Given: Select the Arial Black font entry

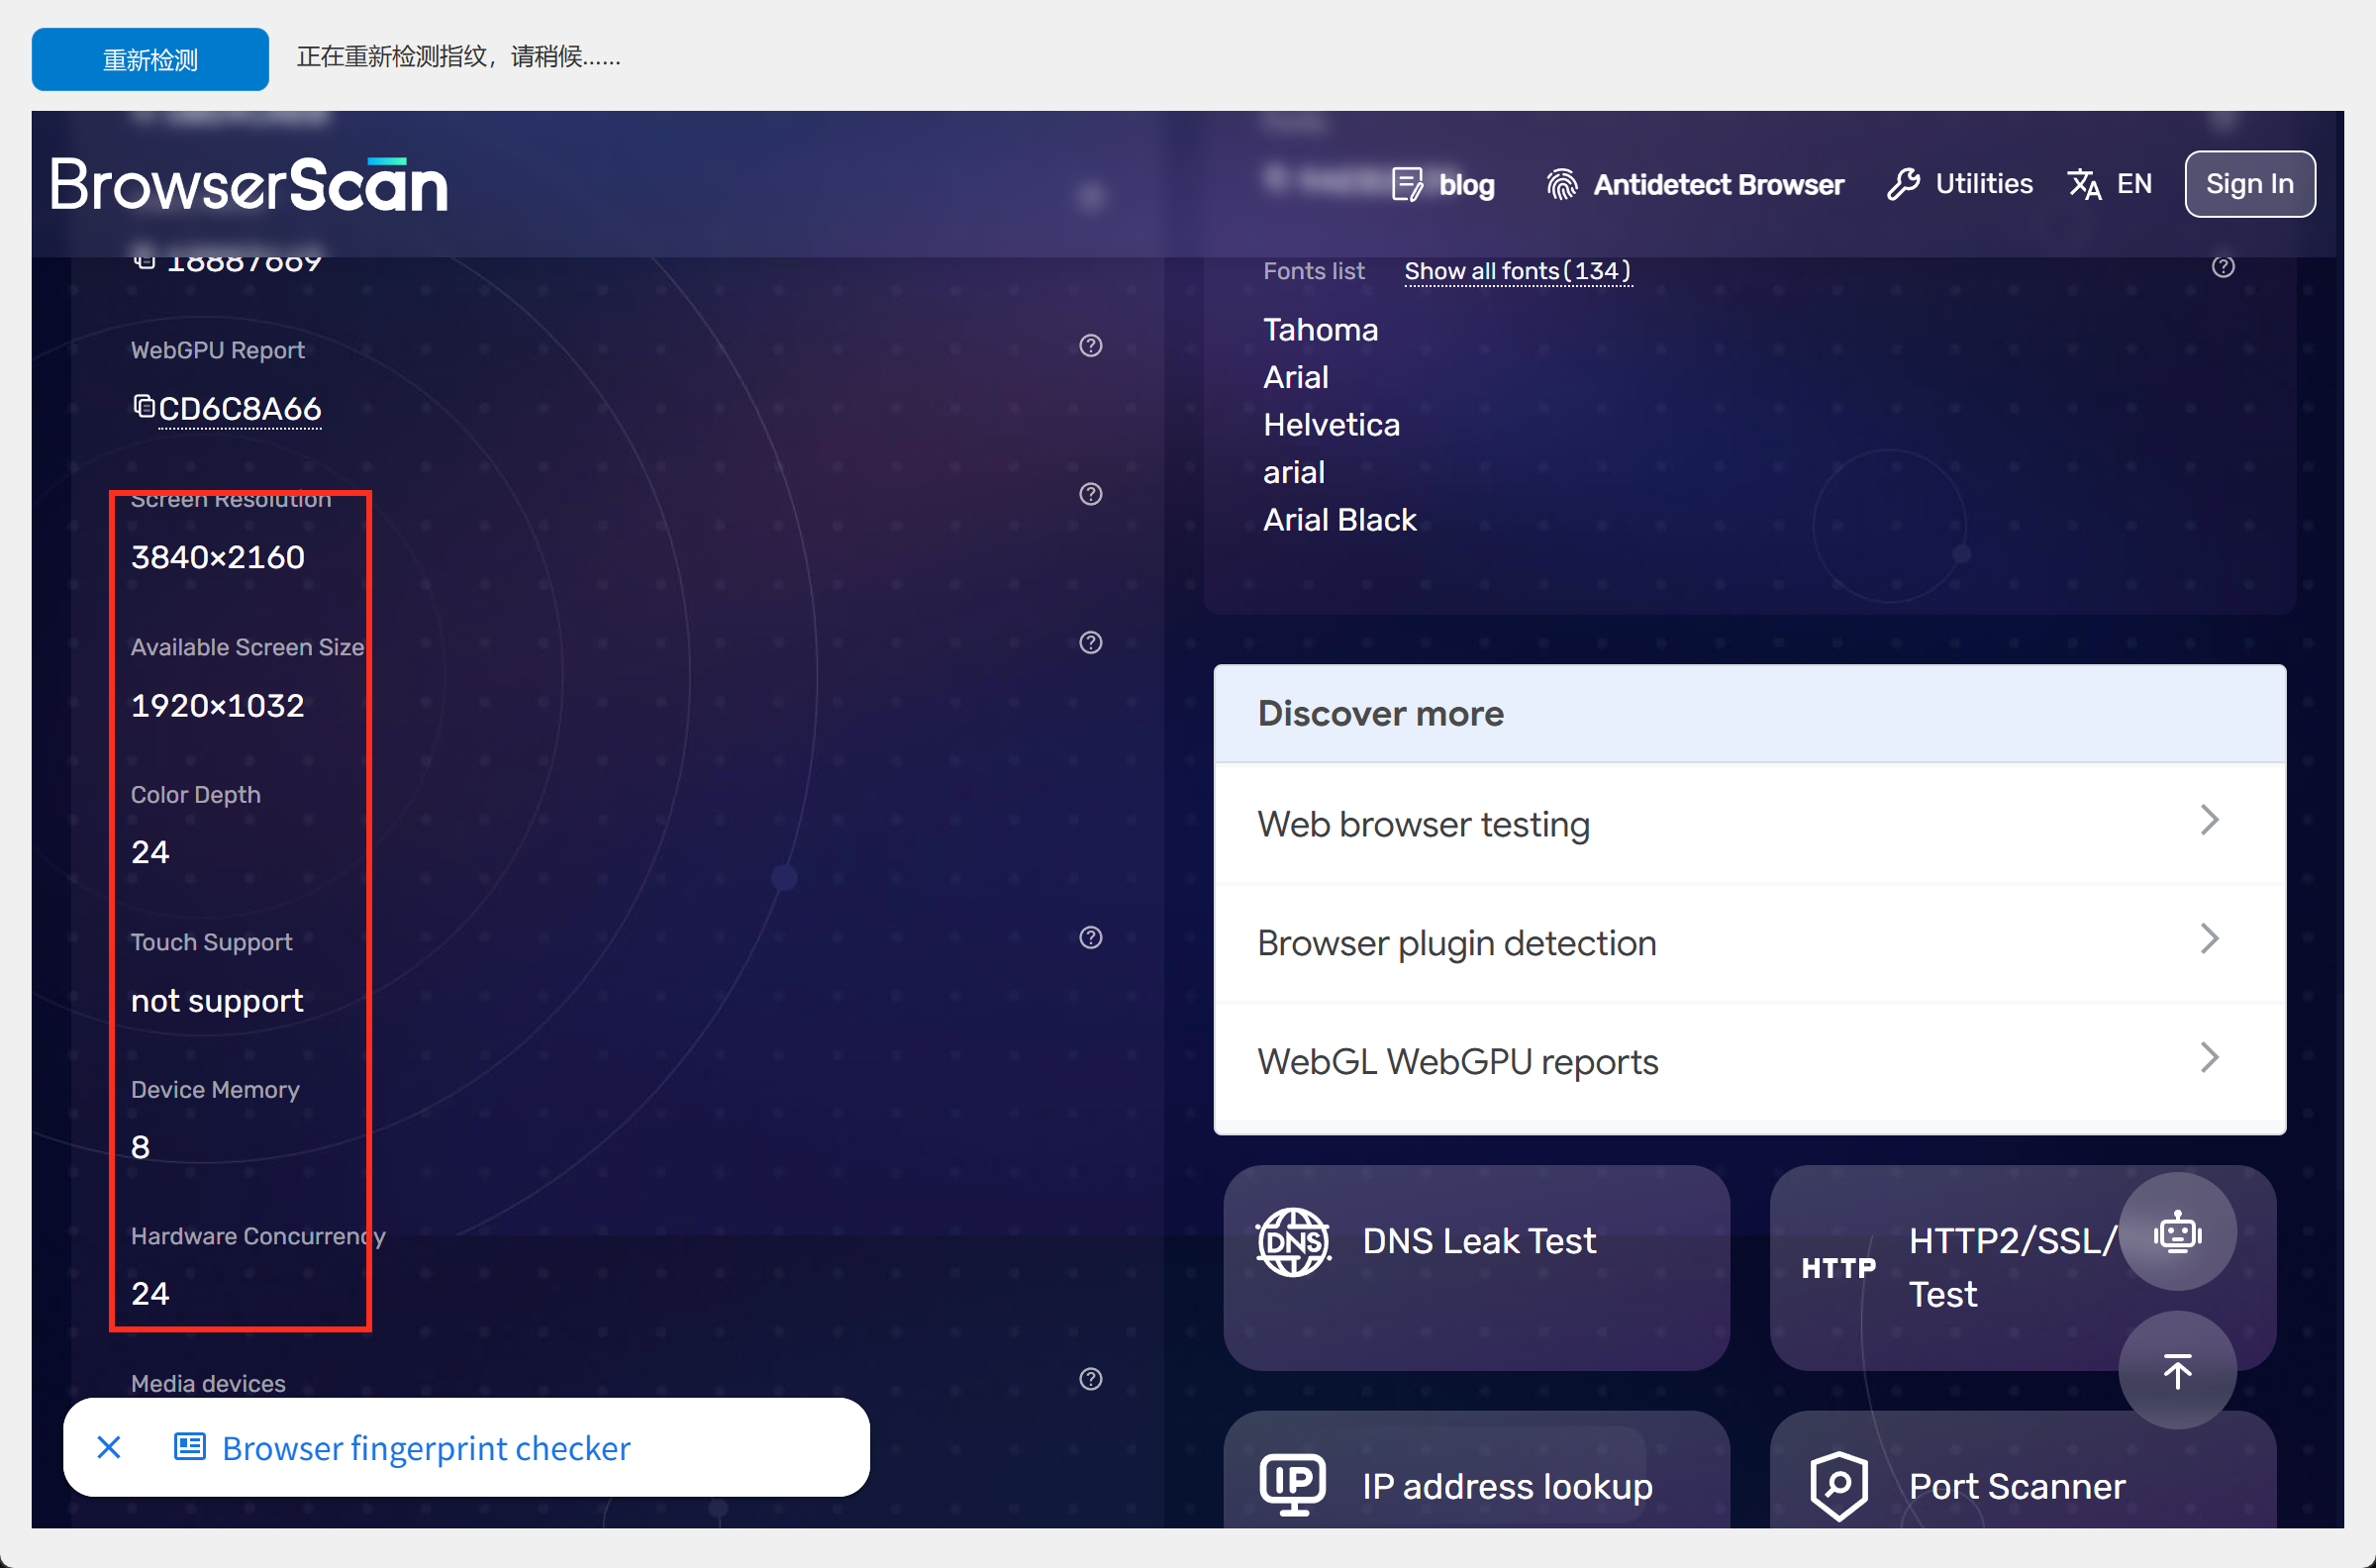Looking at the screenshot, I should (x=1339, y=520).
